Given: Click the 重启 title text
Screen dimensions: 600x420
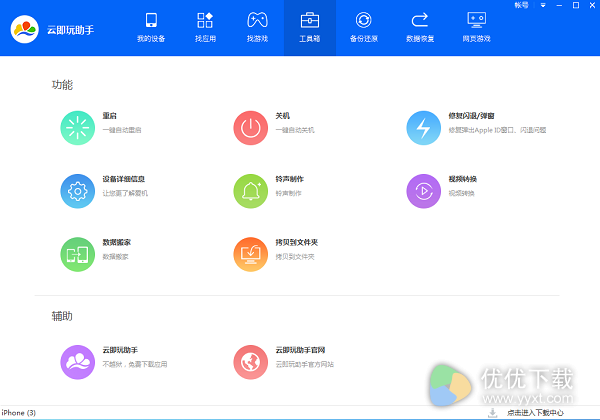Looking at the screenshot, I should pos(109,116).
